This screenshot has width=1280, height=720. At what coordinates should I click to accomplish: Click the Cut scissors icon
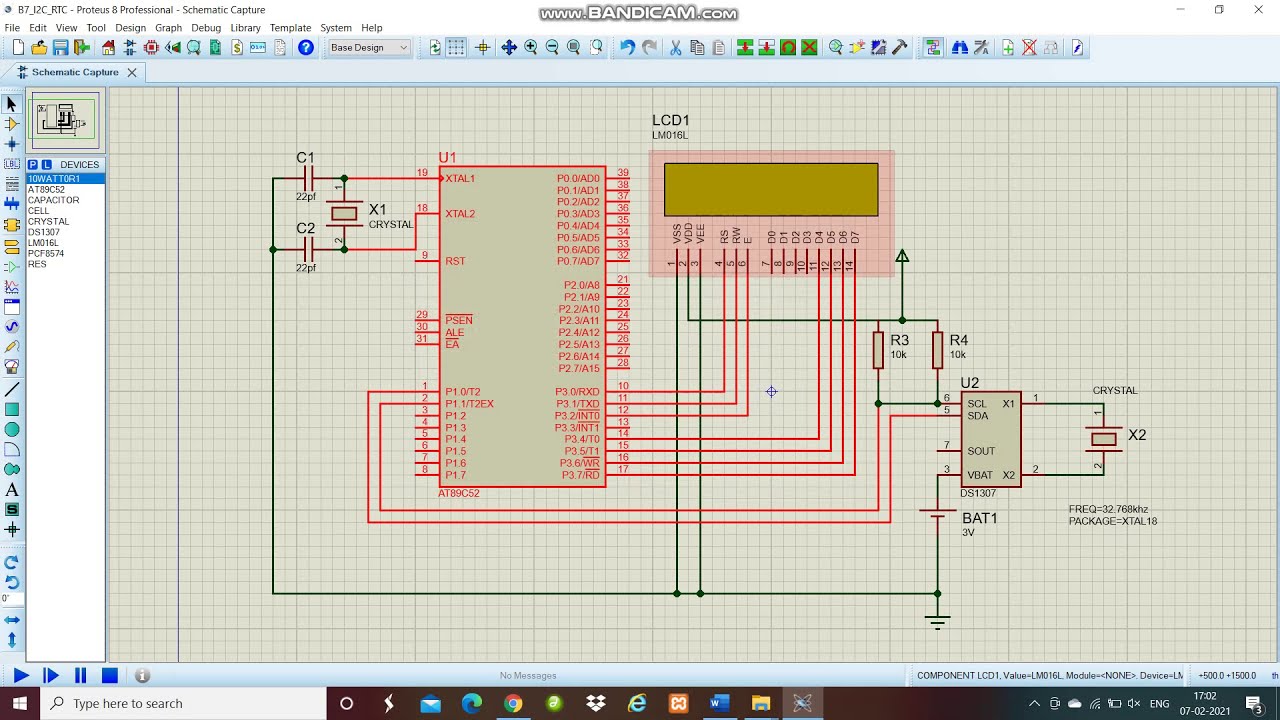tap(675, 47)
